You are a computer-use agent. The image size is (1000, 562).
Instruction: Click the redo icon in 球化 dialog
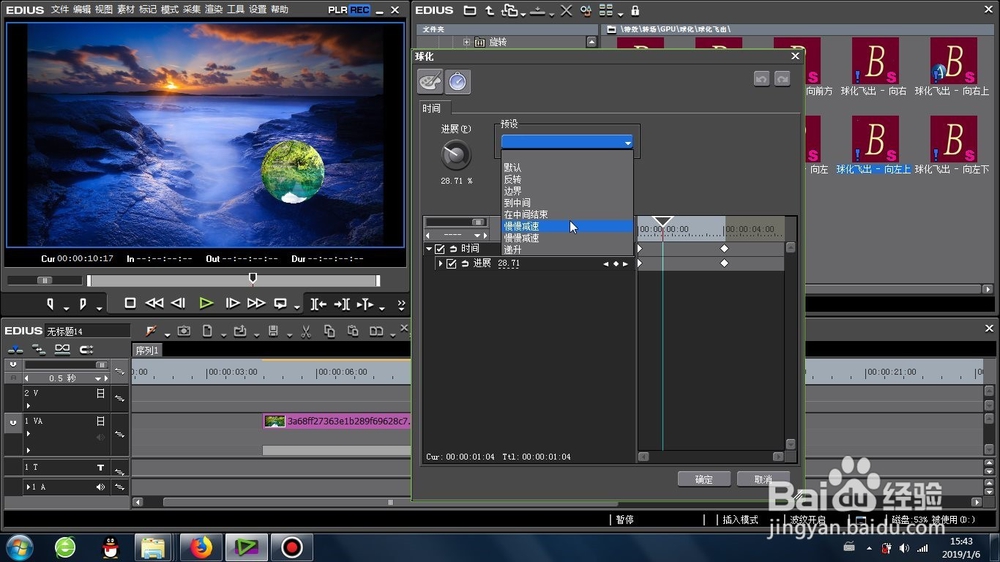pyautogui.click(x=783, y=78)
